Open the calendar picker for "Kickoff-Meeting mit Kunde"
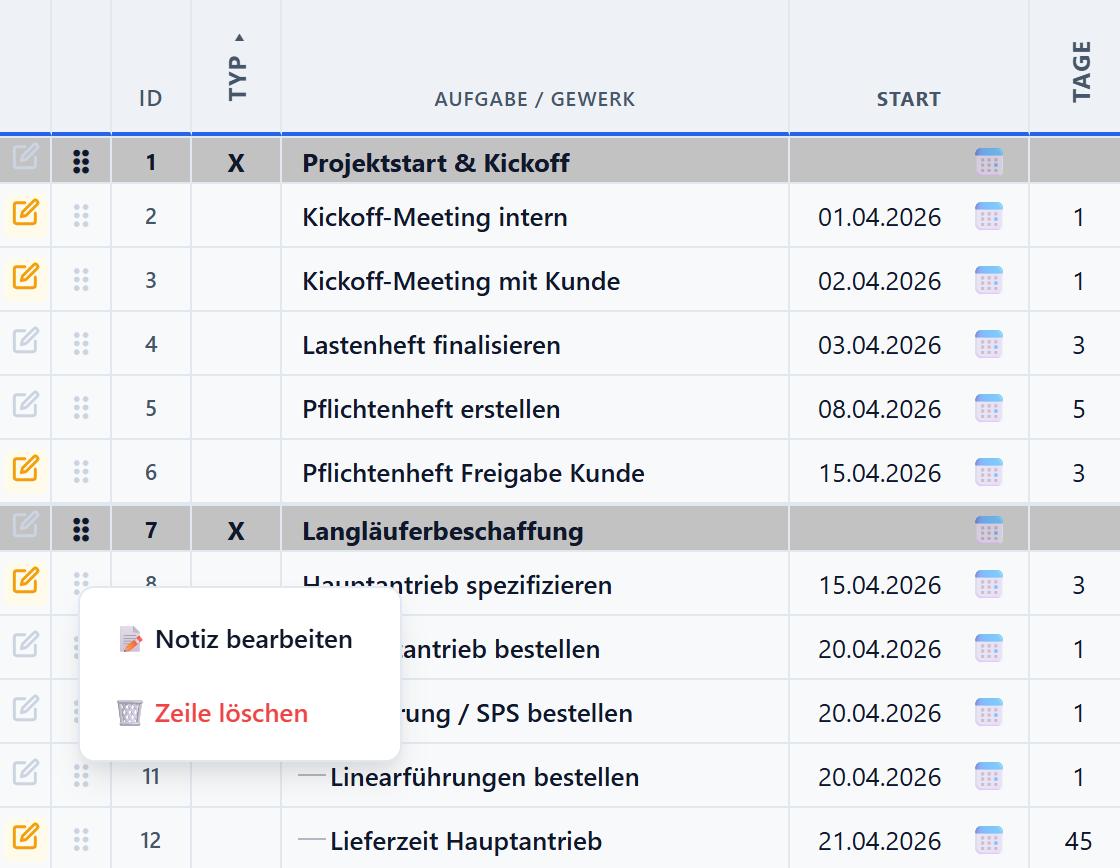Viewport: 1120px width, 868px height. pyautogui.click(x=988, y=280)
